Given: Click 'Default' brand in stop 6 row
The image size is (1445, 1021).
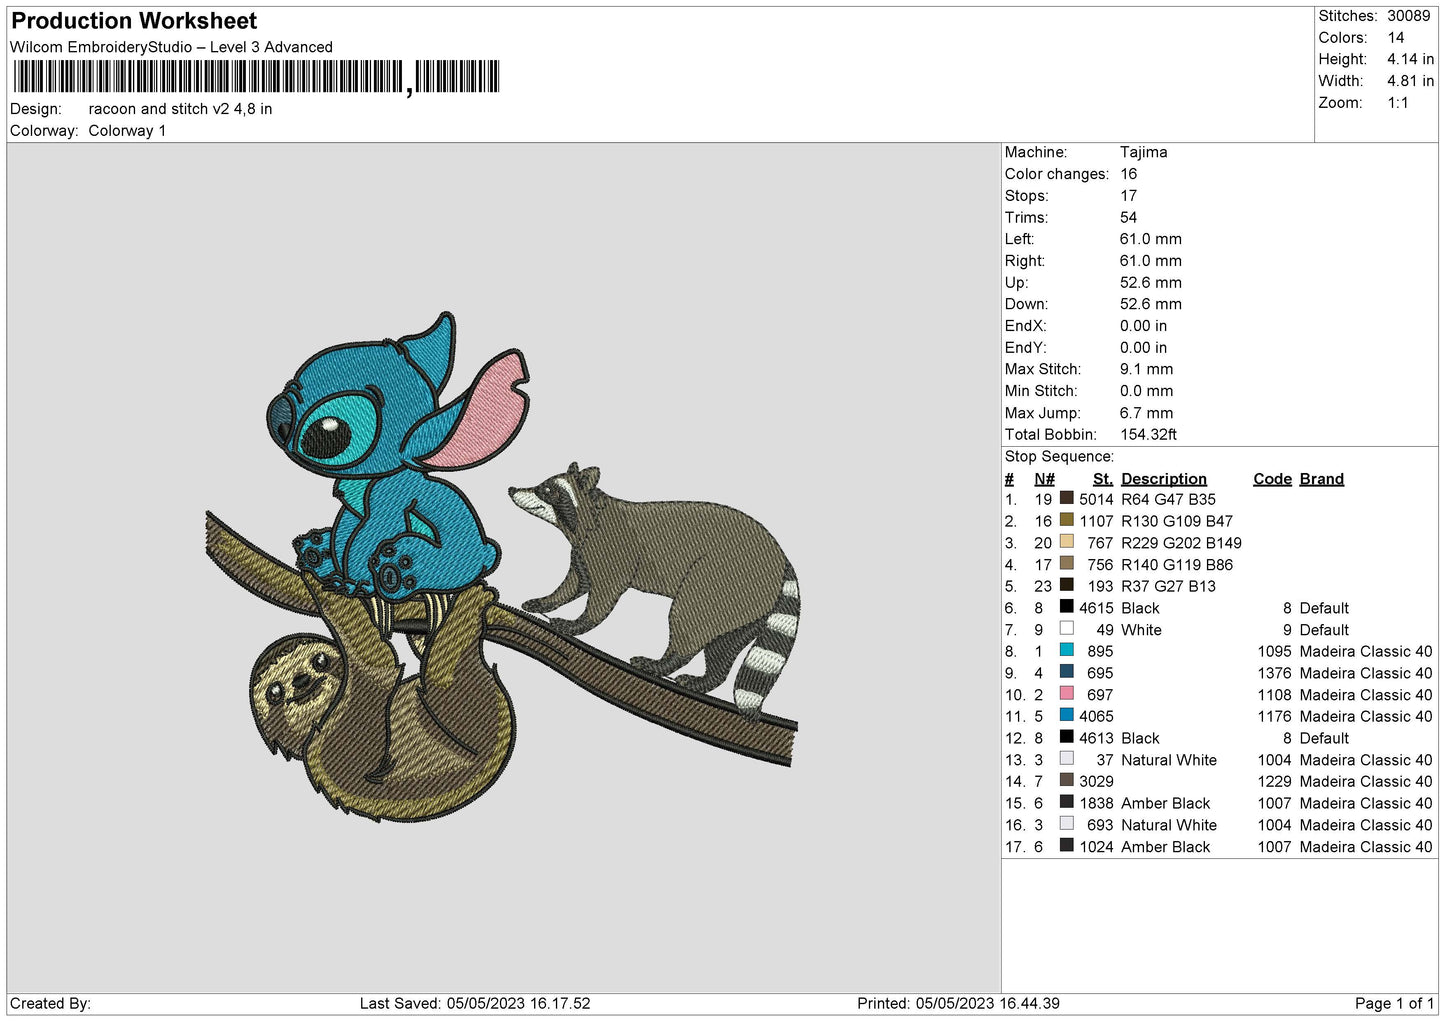Looking at the screenshot, I should click(1324, 608).
